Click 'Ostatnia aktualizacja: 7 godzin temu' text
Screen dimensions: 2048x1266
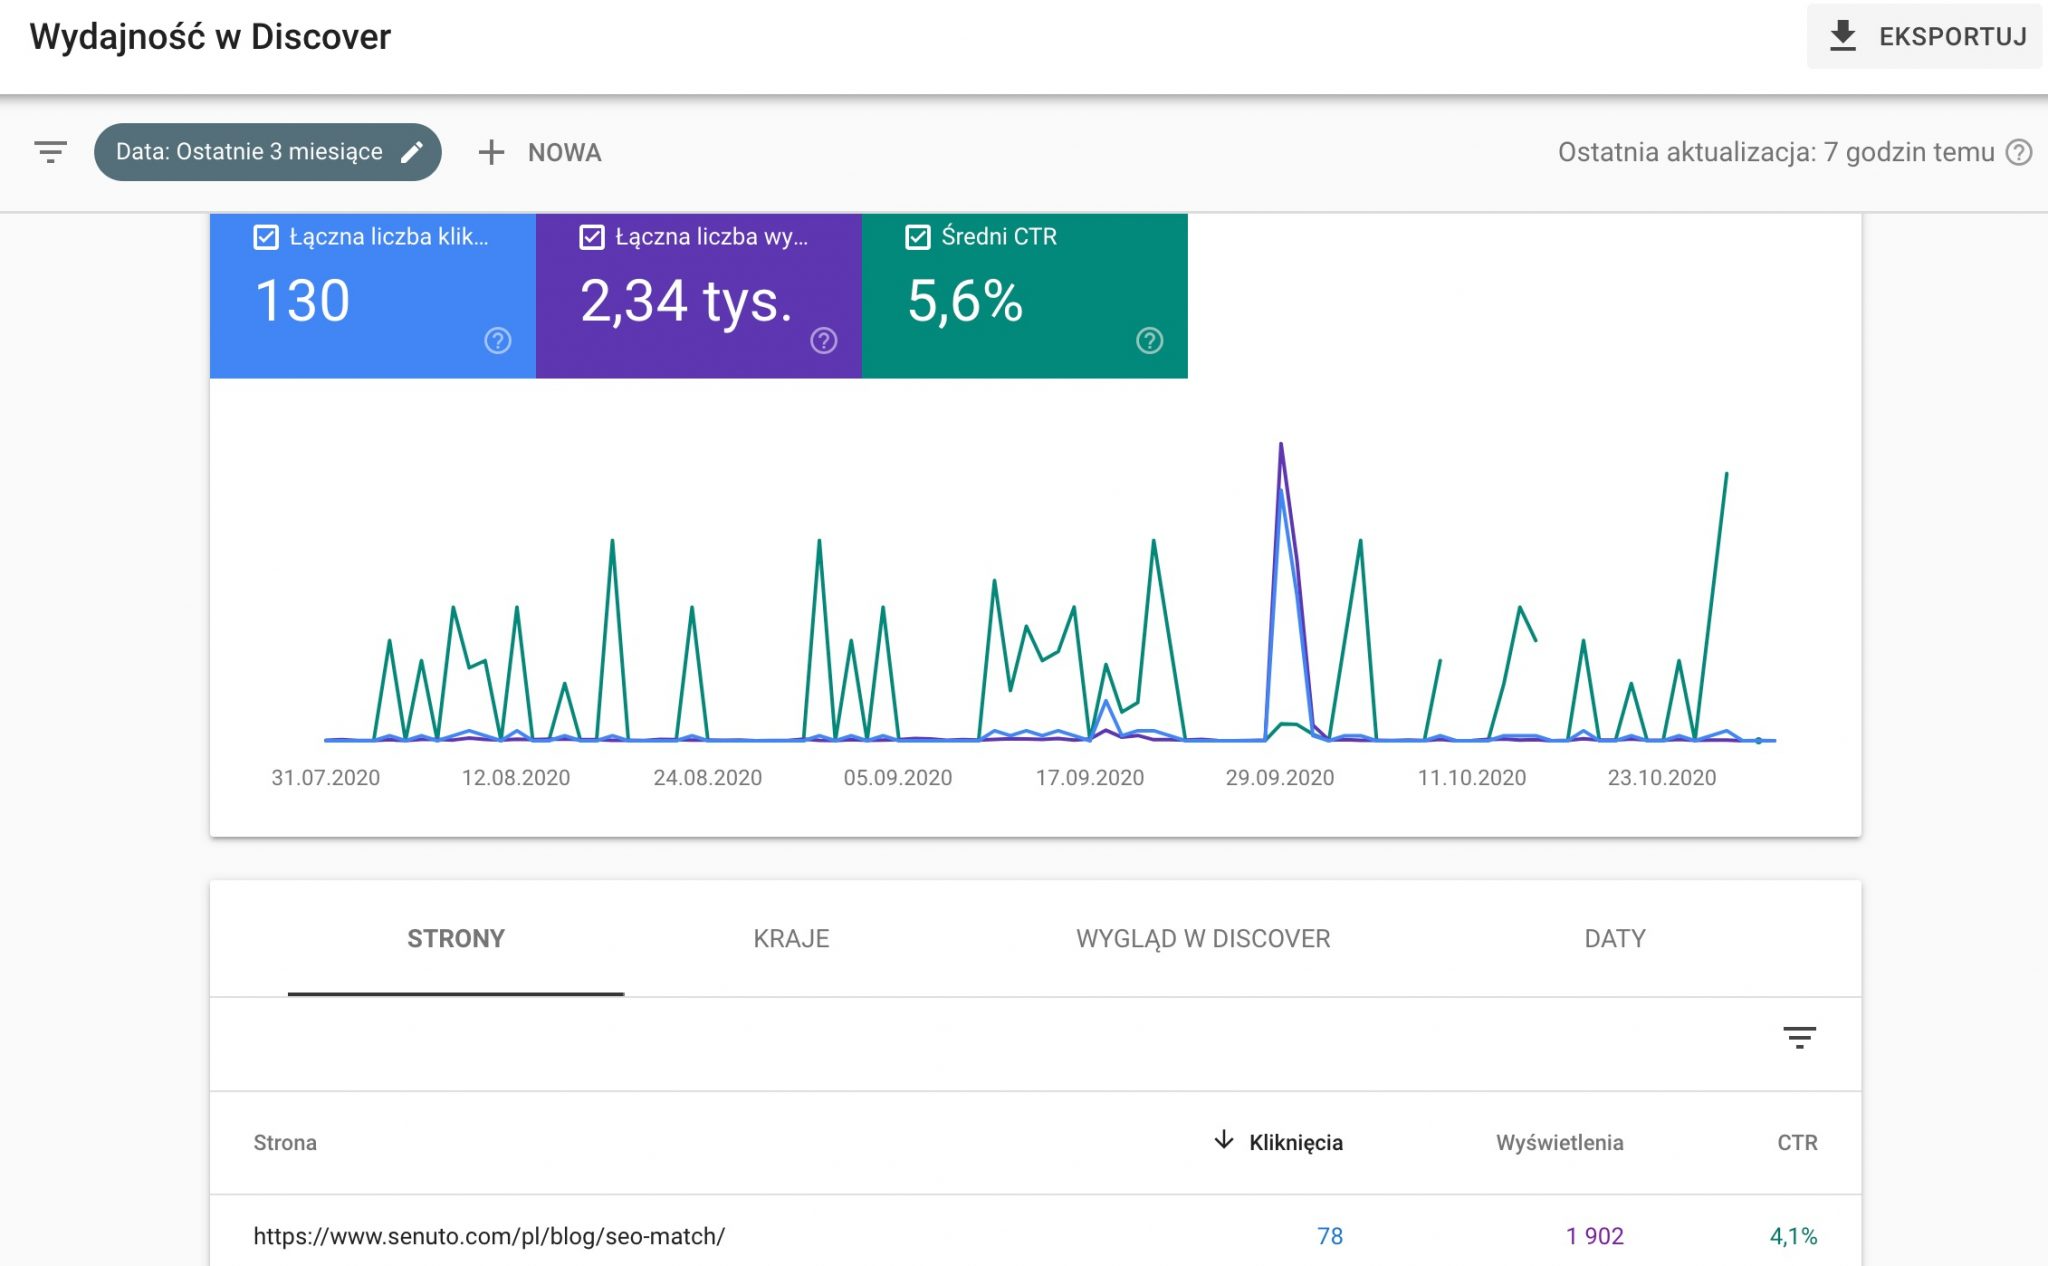tap(1776, 152)
